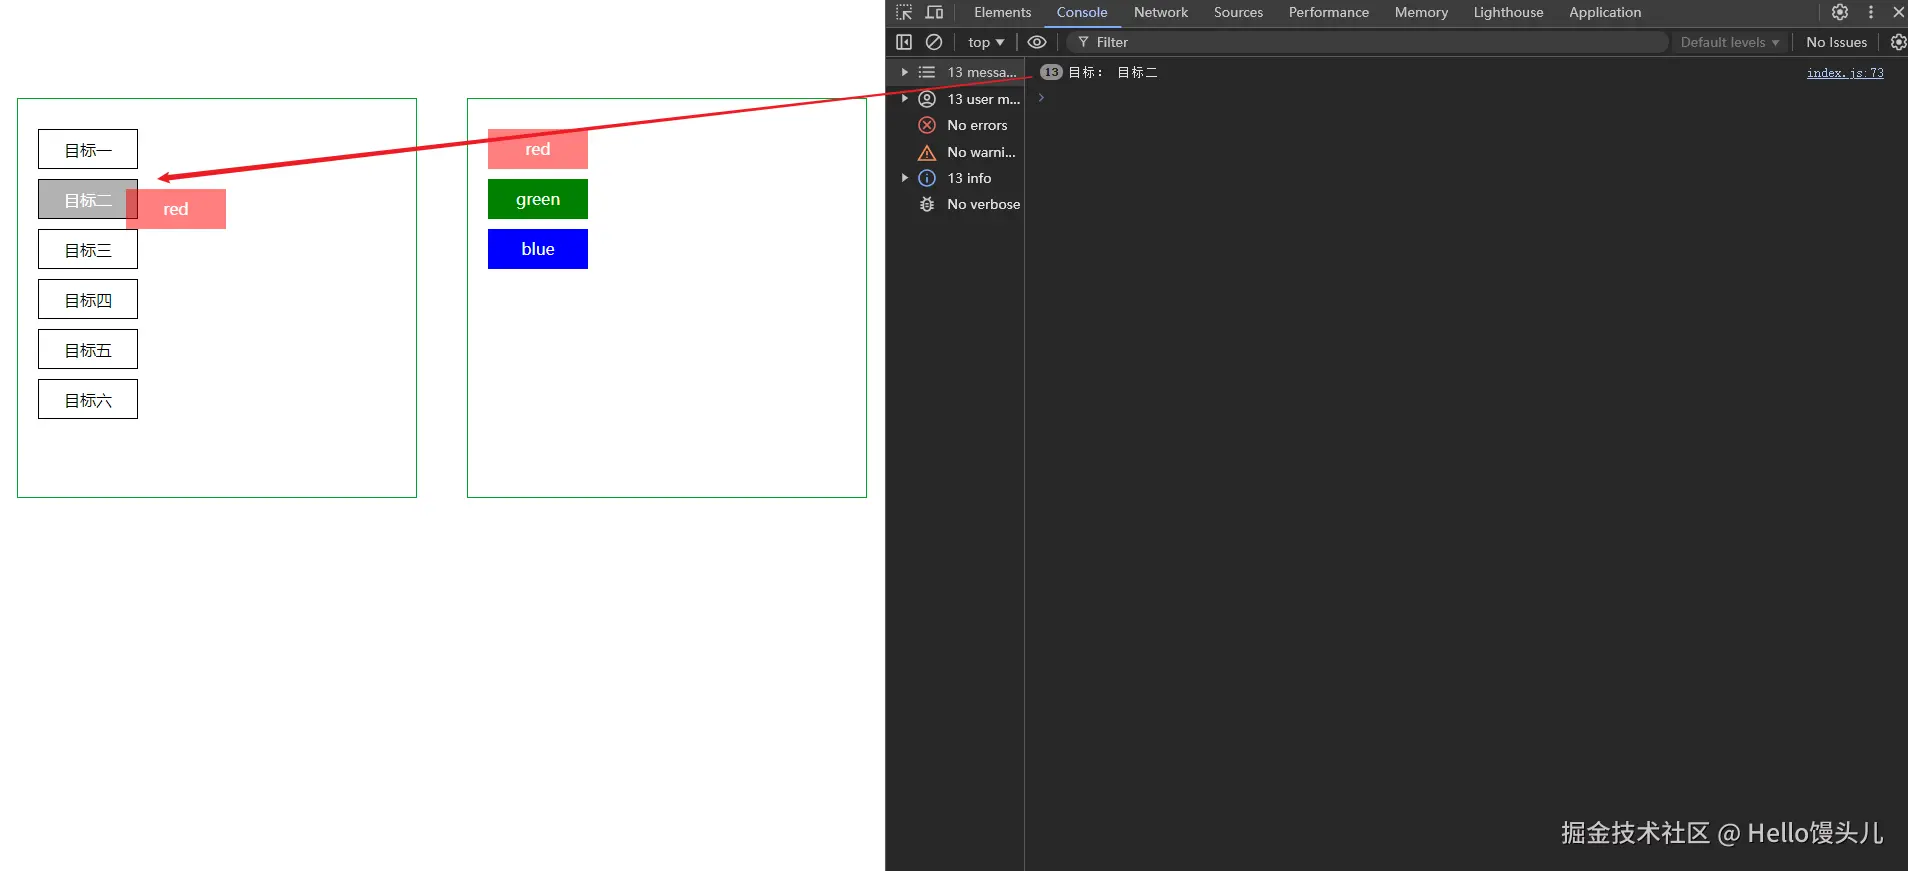
Task: Switch to the Network tab
Action: coord(1161,12)
